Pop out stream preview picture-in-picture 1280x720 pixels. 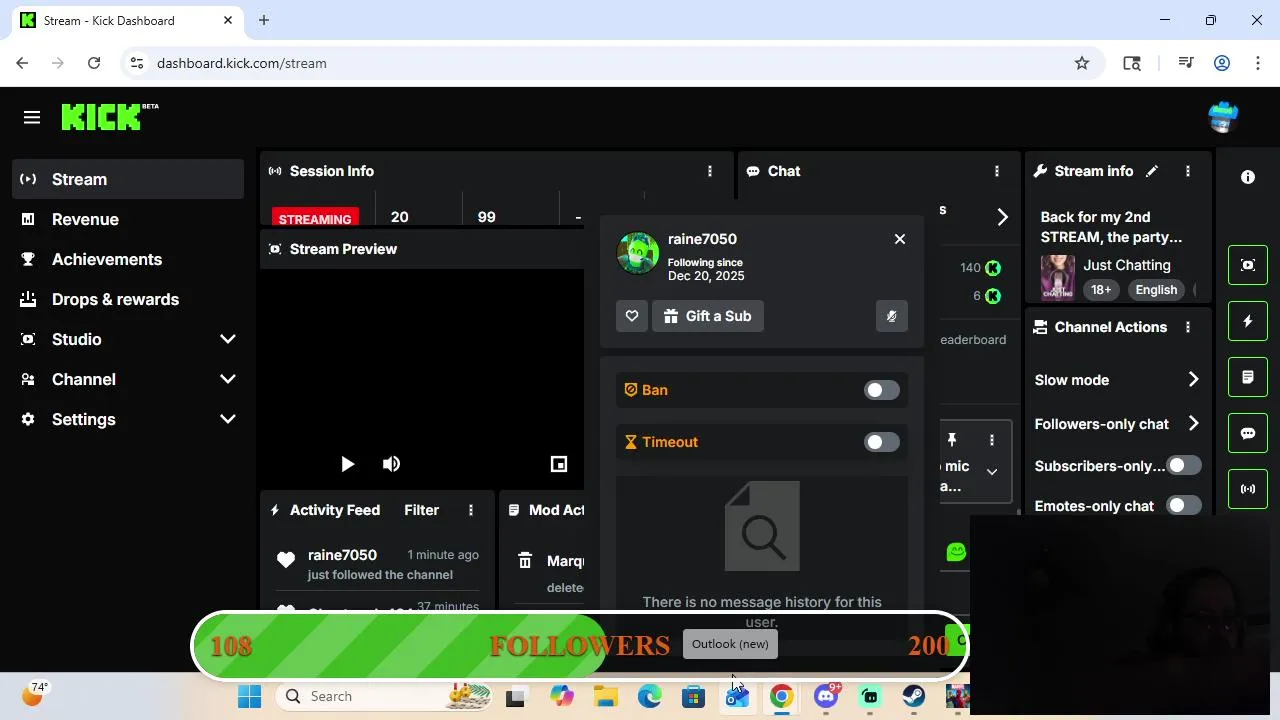point(559,464)
